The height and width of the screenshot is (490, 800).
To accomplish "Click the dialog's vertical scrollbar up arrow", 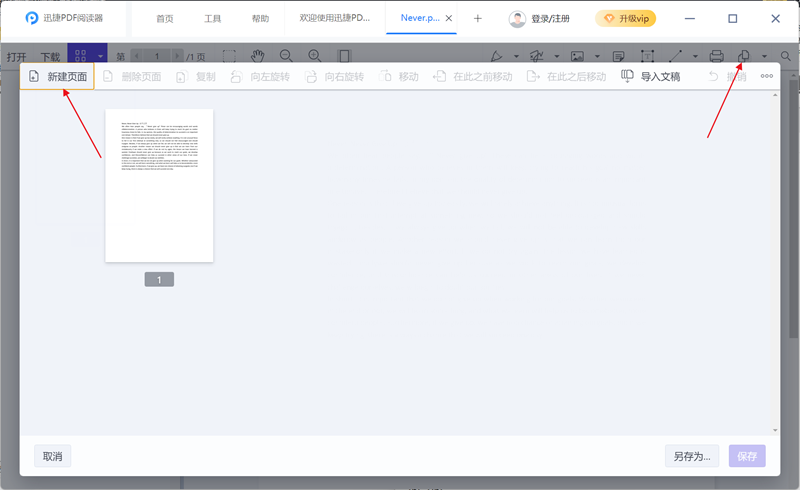I will pos(776,95).
